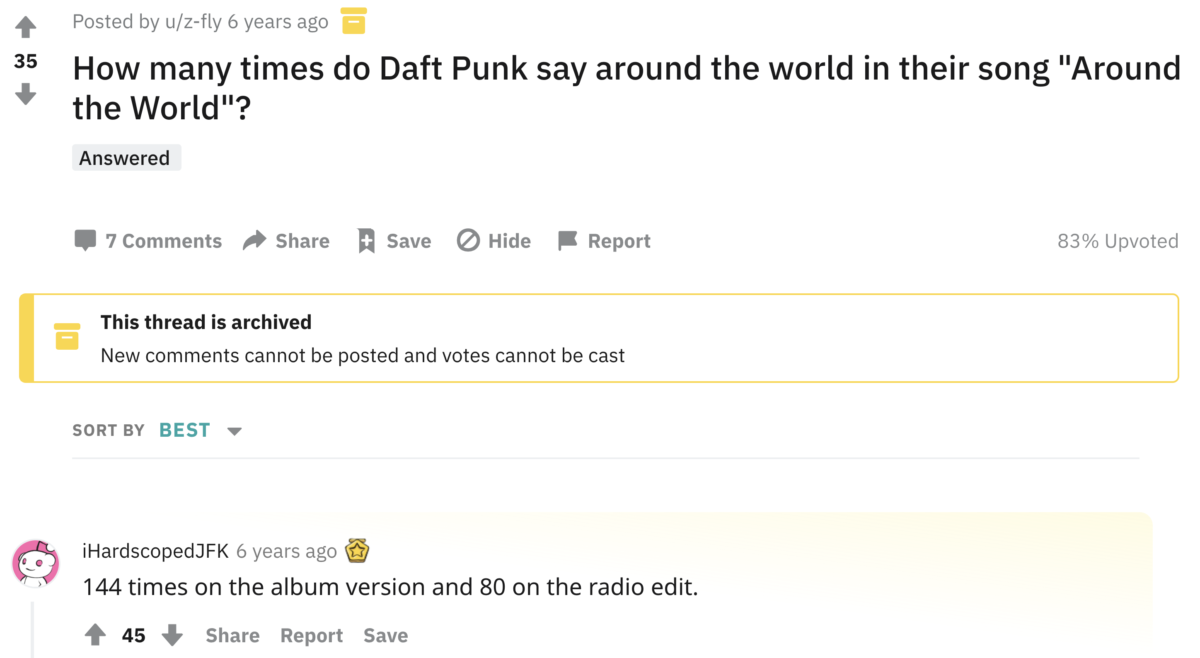Click the yellow archive icon beside post date

click(353, 21)
